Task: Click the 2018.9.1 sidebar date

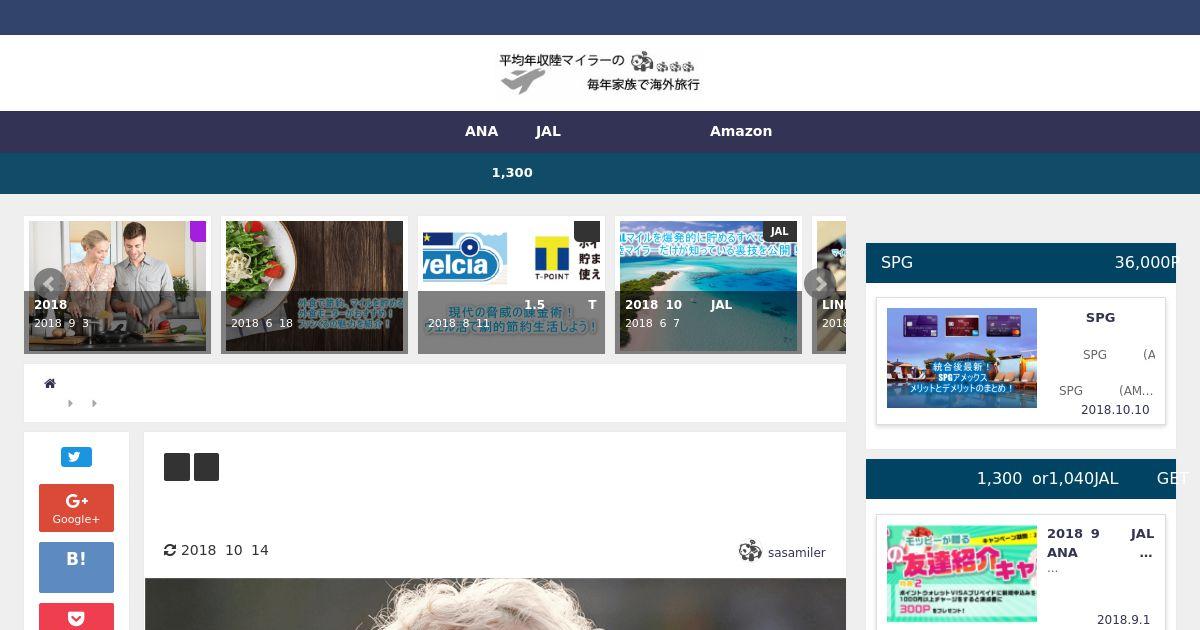Action: pos(1124,620)
